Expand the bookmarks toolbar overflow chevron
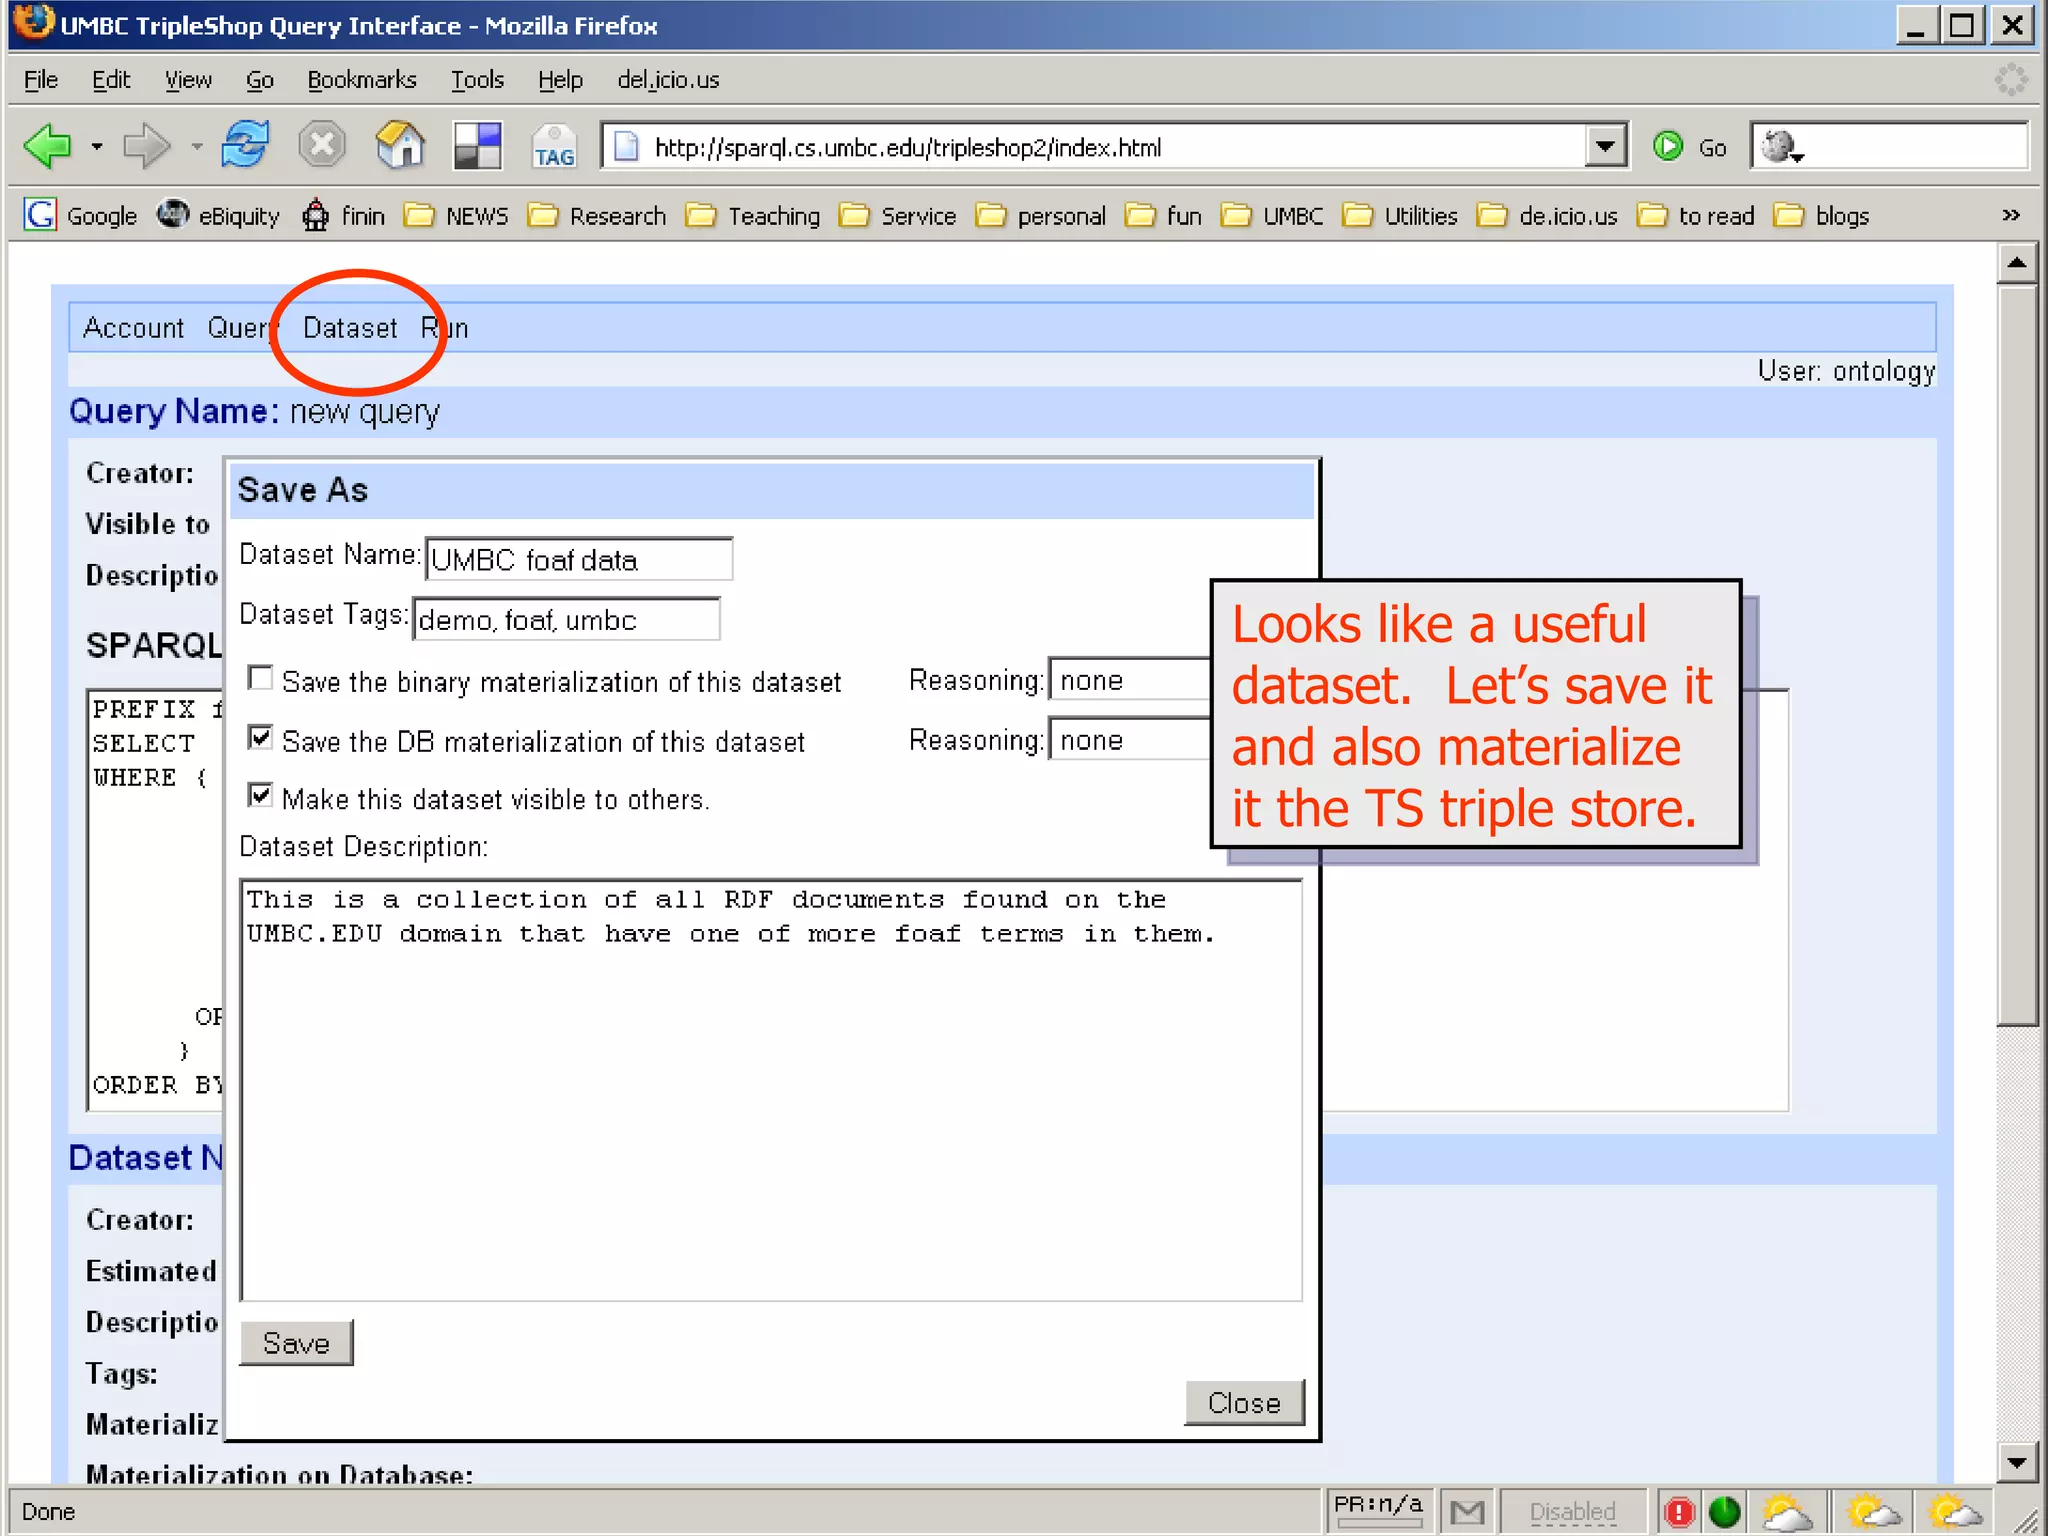This screenshot has width=2048, height=1536. coord(2011,216)
